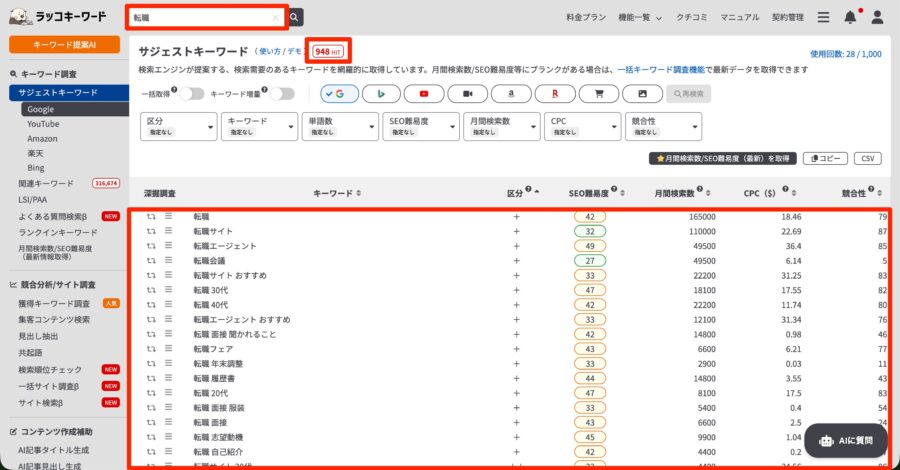Open the 区分 filter dropdown
Image resolution: width=900 pixels, height=470 pixels.
click(x=179, y=126)
